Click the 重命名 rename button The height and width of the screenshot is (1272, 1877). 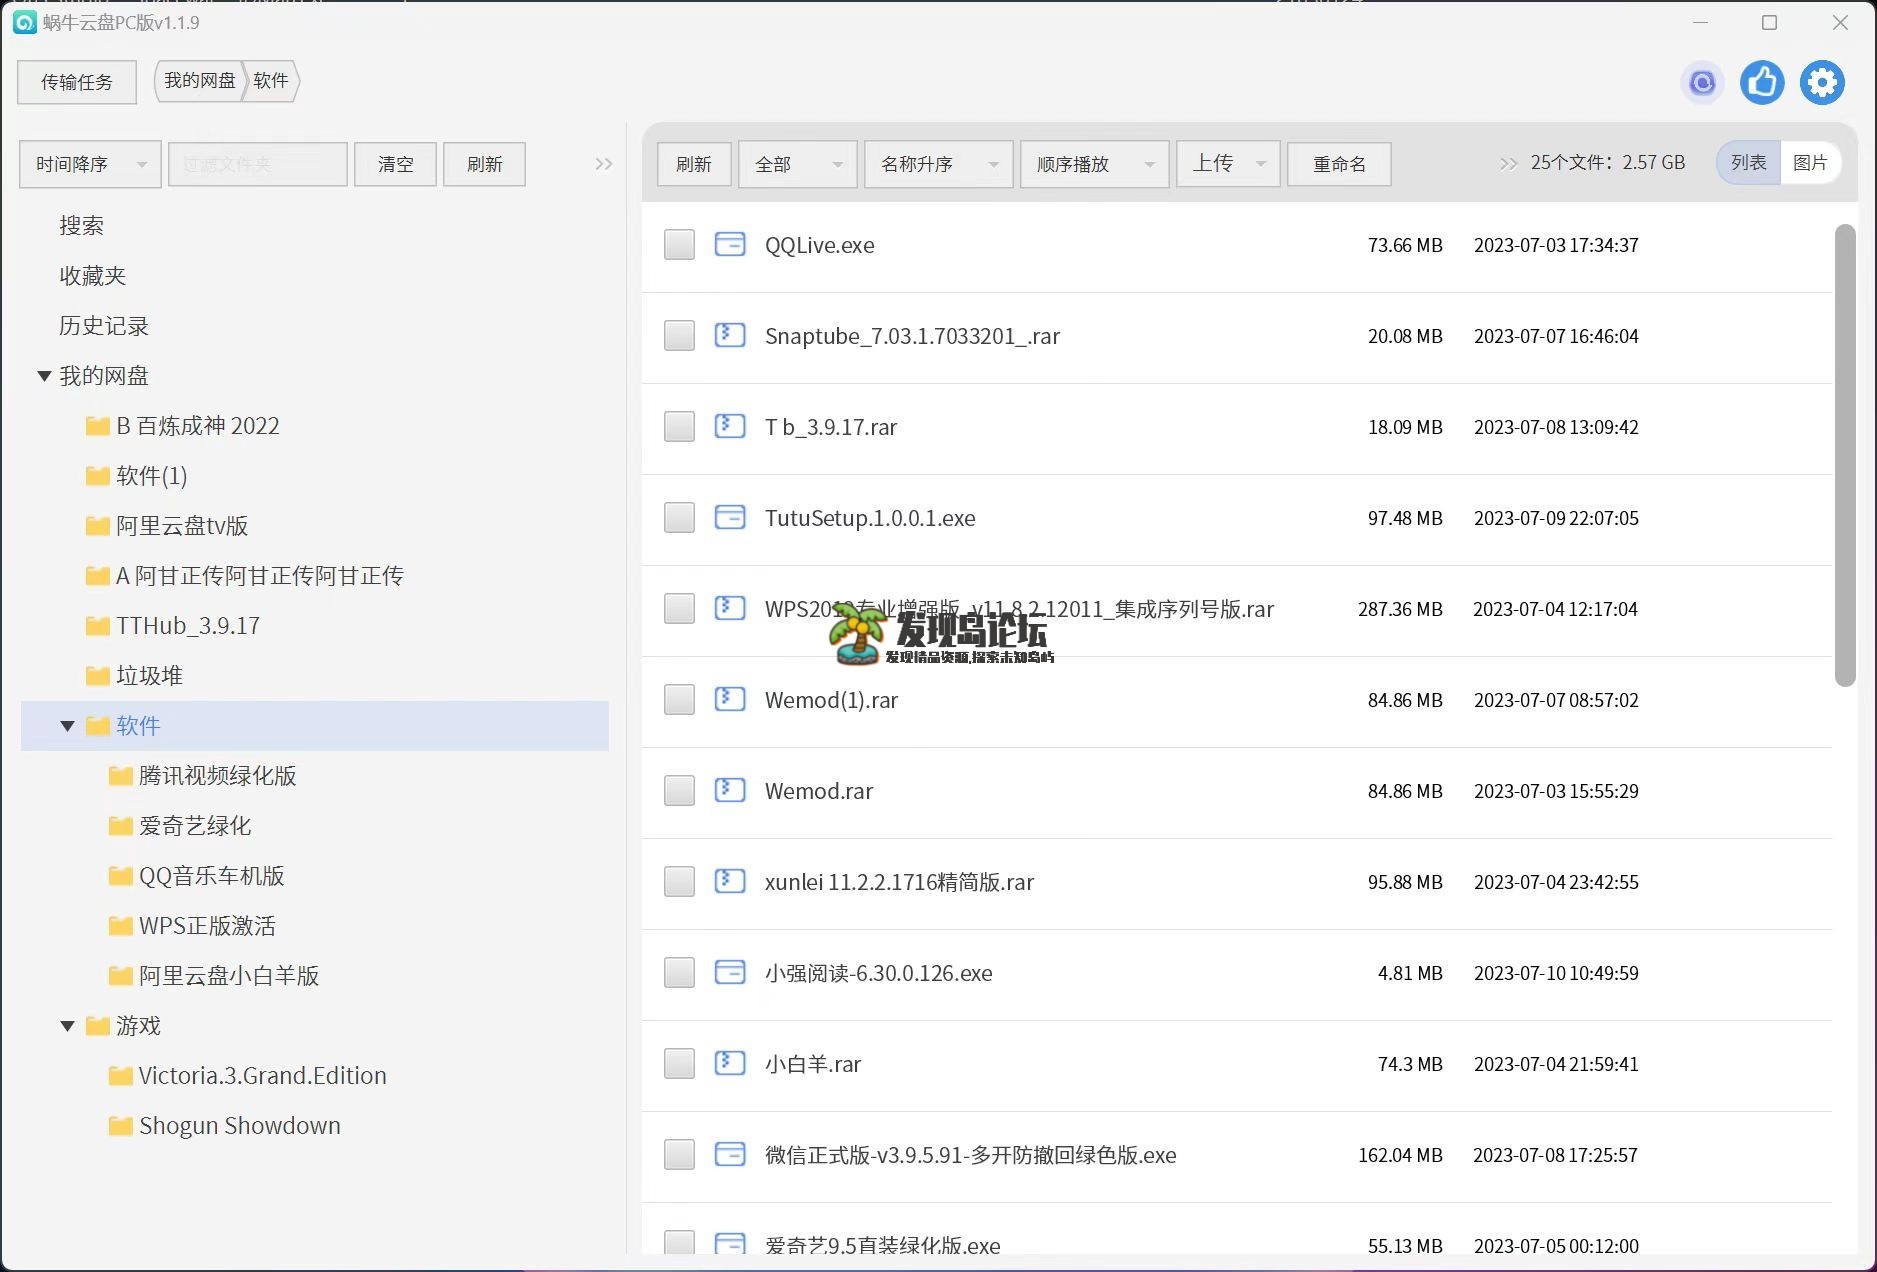coord(1339,164)
